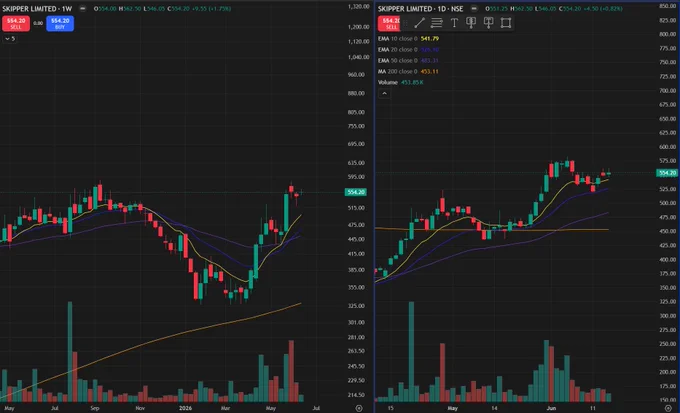Click the SELL button on daily chart
This screenshot has height=413, width=680.
pos(389,23)
